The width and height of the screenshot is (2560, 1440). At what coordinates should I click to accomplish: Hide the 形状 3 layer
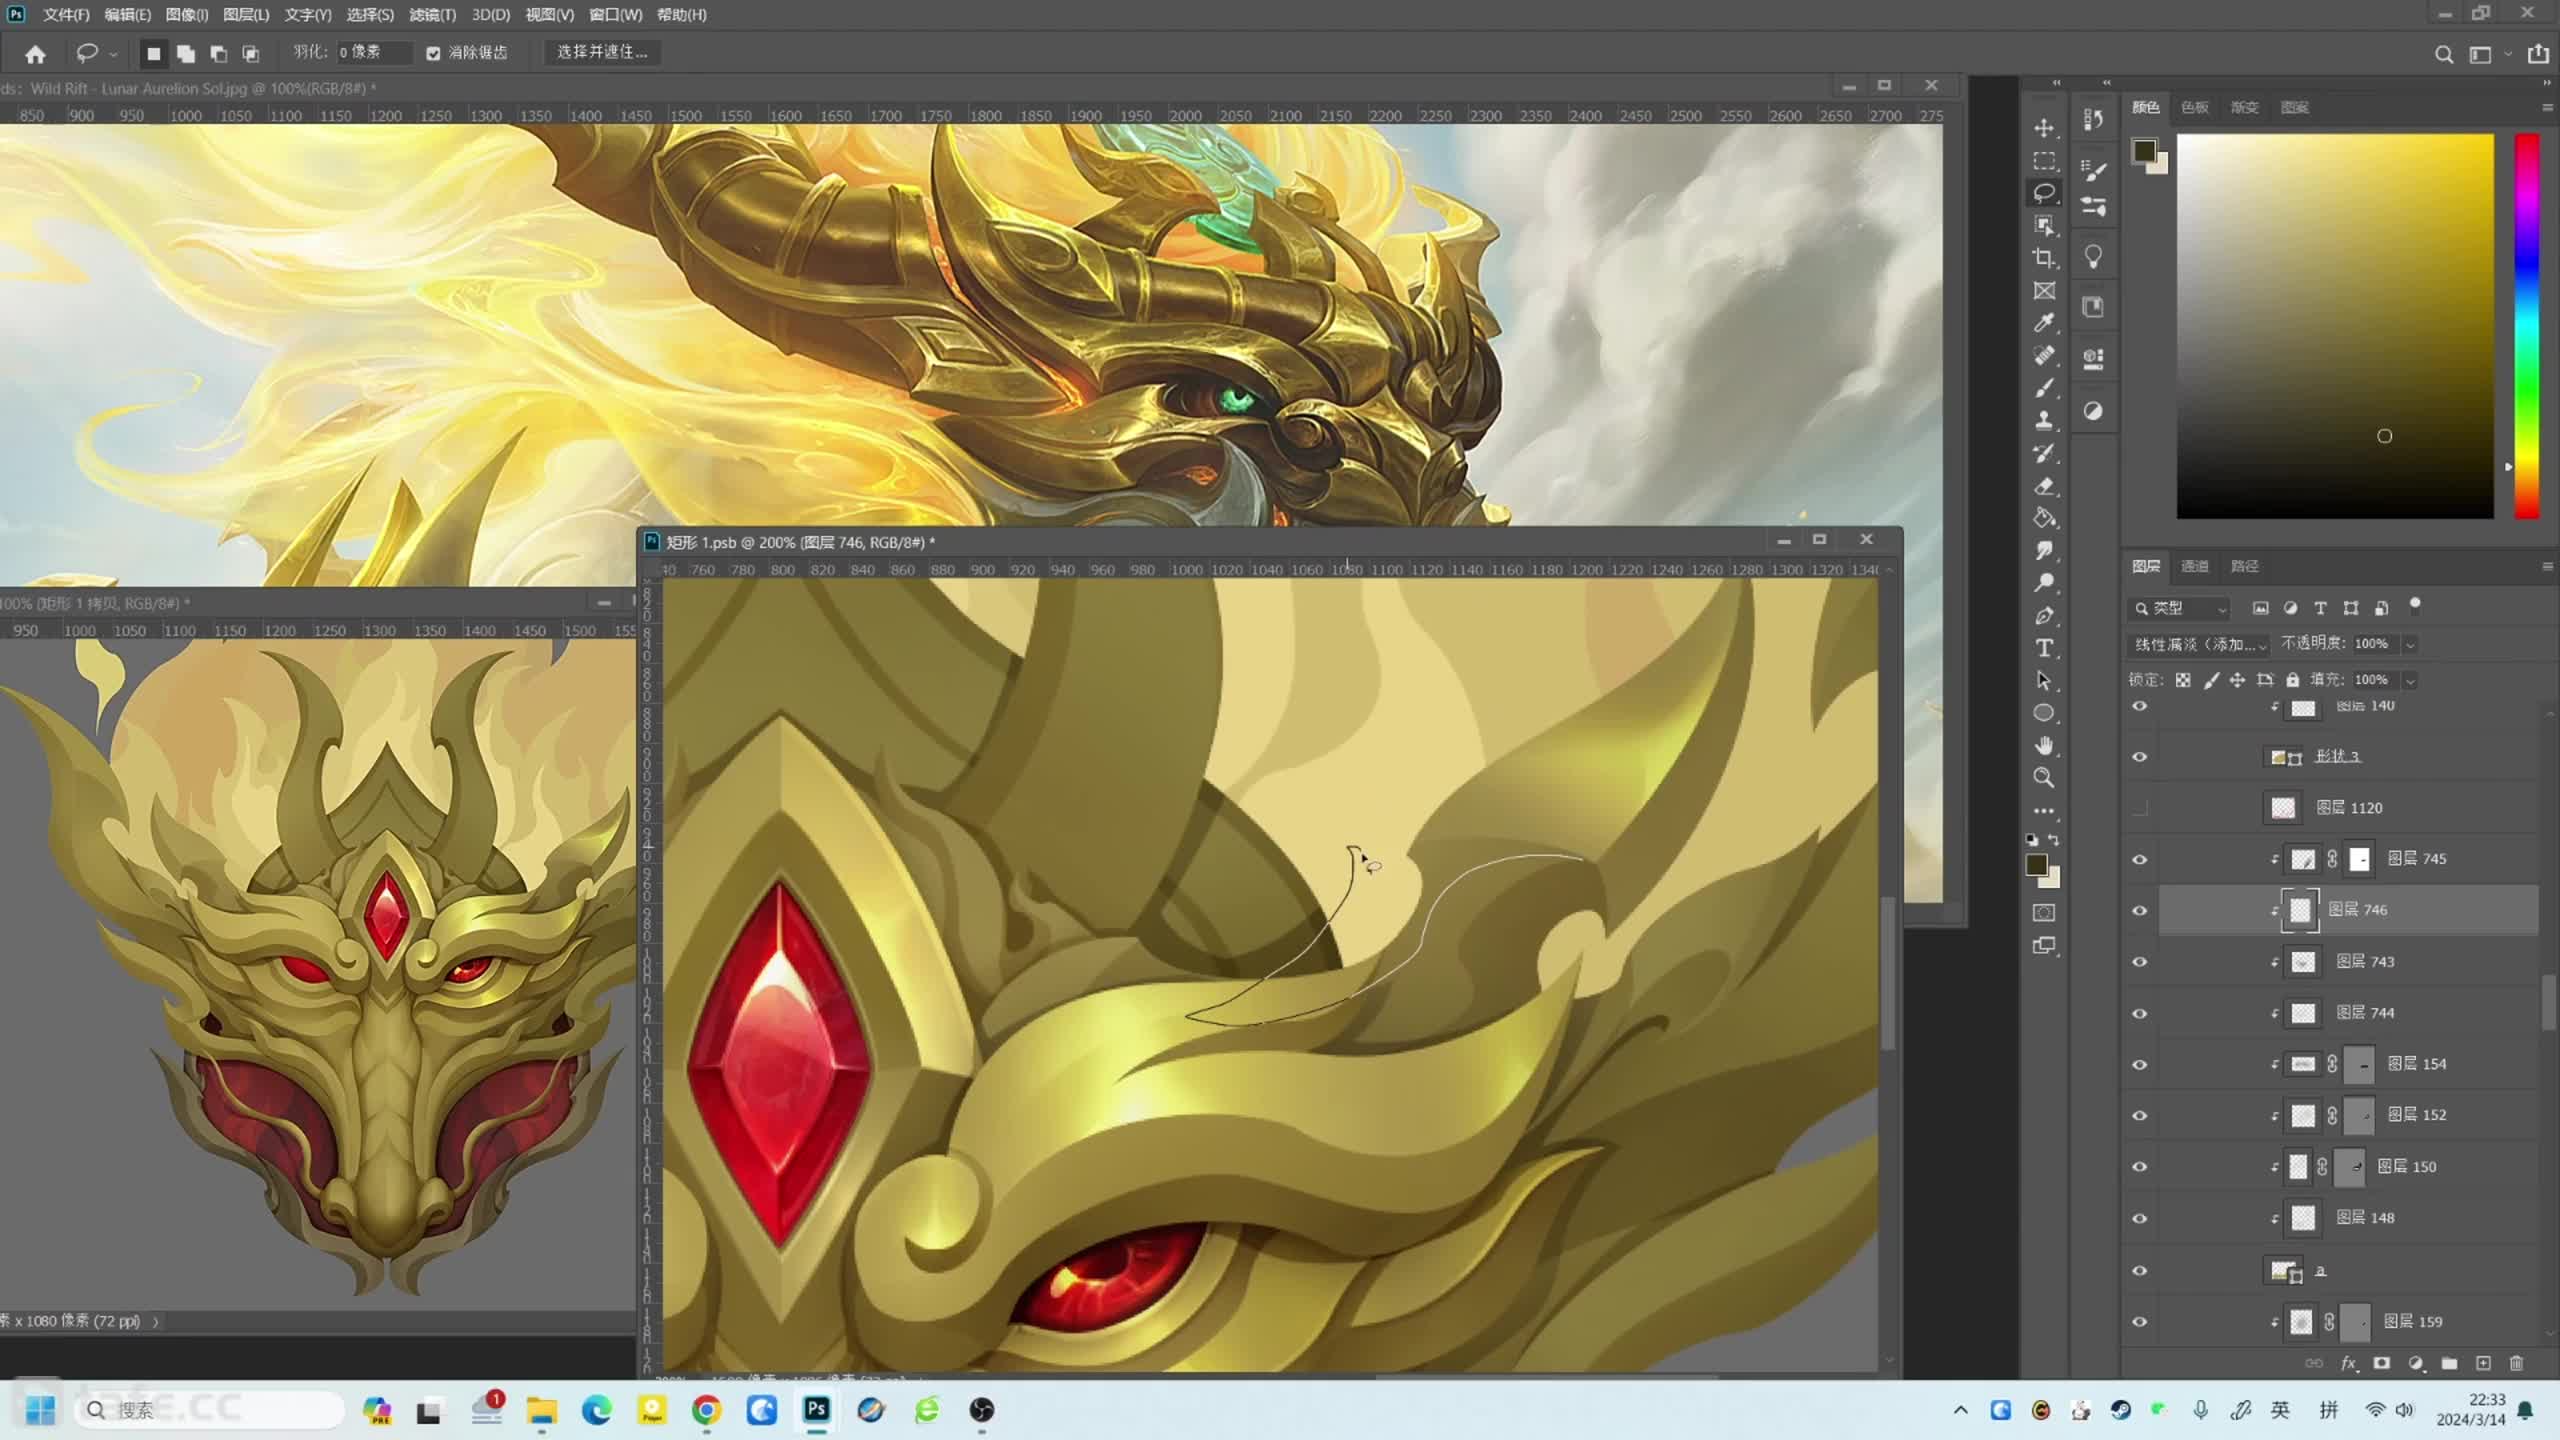2139,757
